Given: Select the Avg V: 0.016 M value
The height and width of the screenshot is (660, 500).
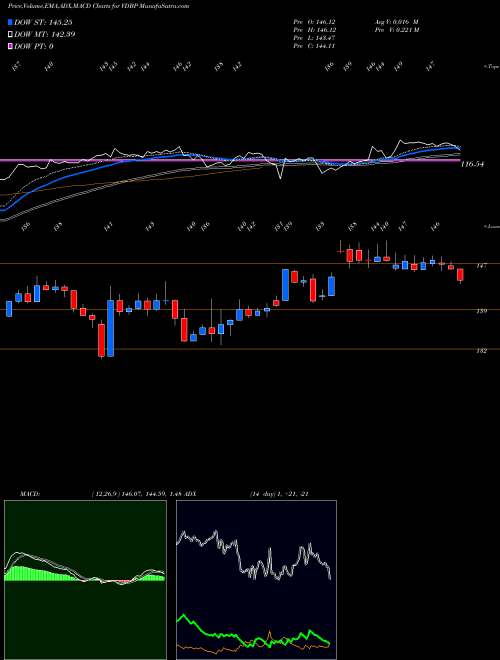Looking at the screenshot, I should (396, 22).
